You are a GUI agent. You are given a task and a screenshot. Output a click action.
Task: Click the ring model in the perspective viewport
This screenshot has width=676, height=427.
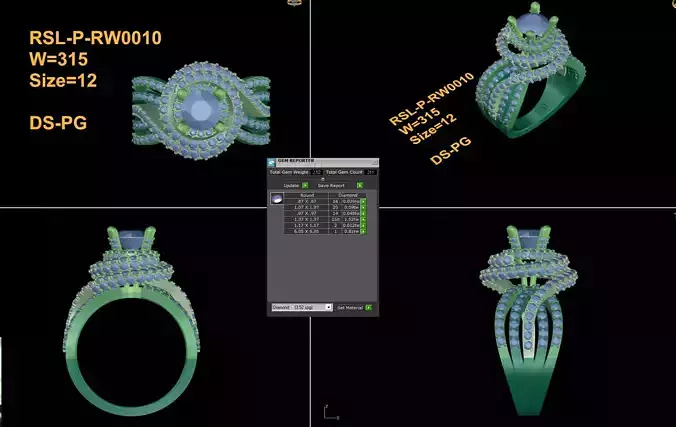pos(530,71)
